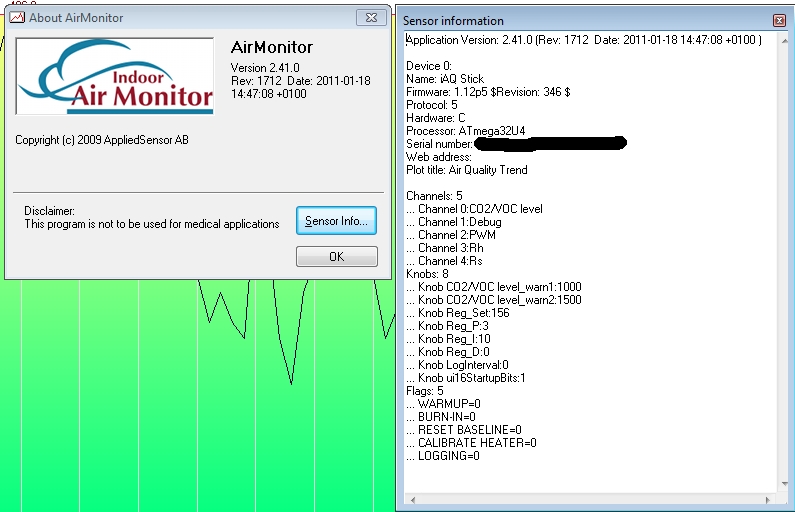Screen dimensions: 795x512
Task: Click the vertical scrollbar up arrow
Action: (784, 41)
